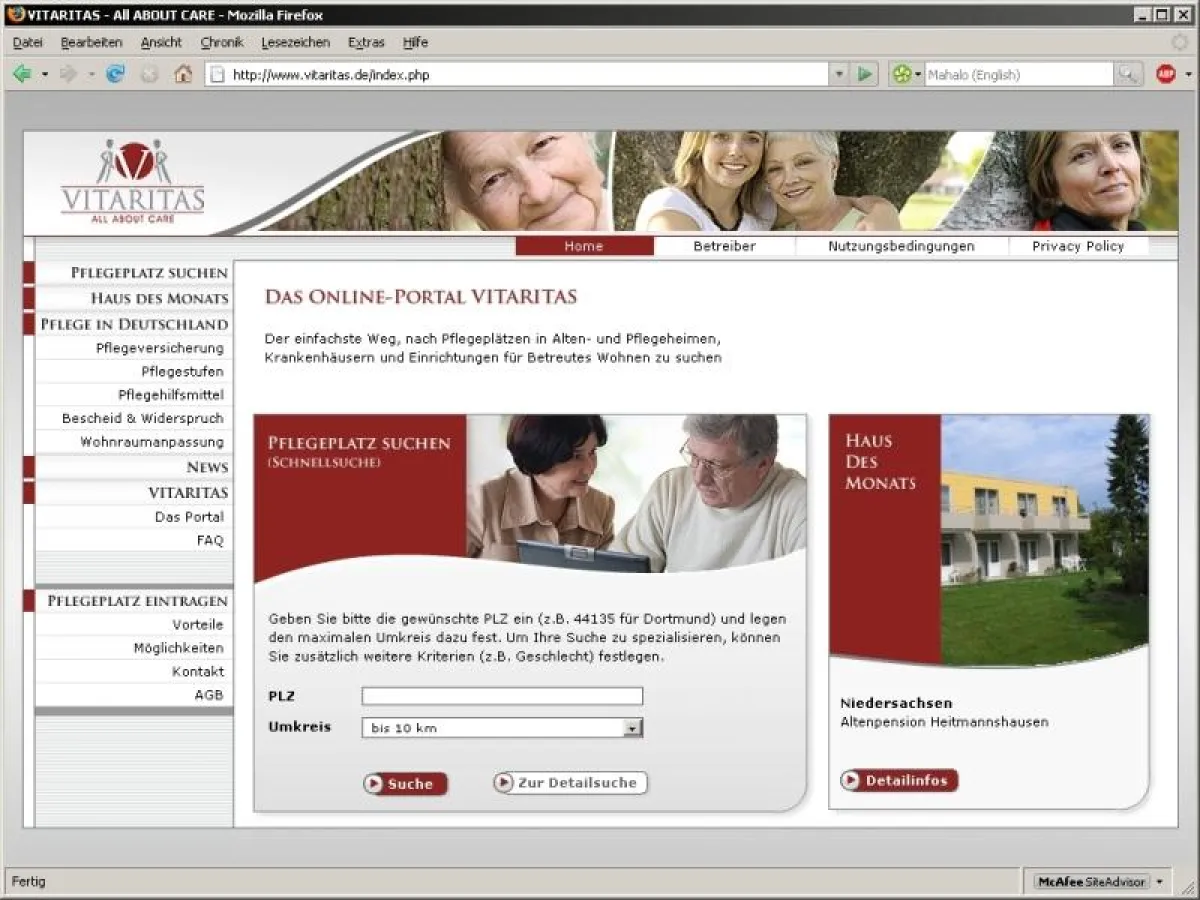The height and width of the screenshot is (900, 1200).
Task: Reload the page with the refresh icon
Action: pos(113,73)
